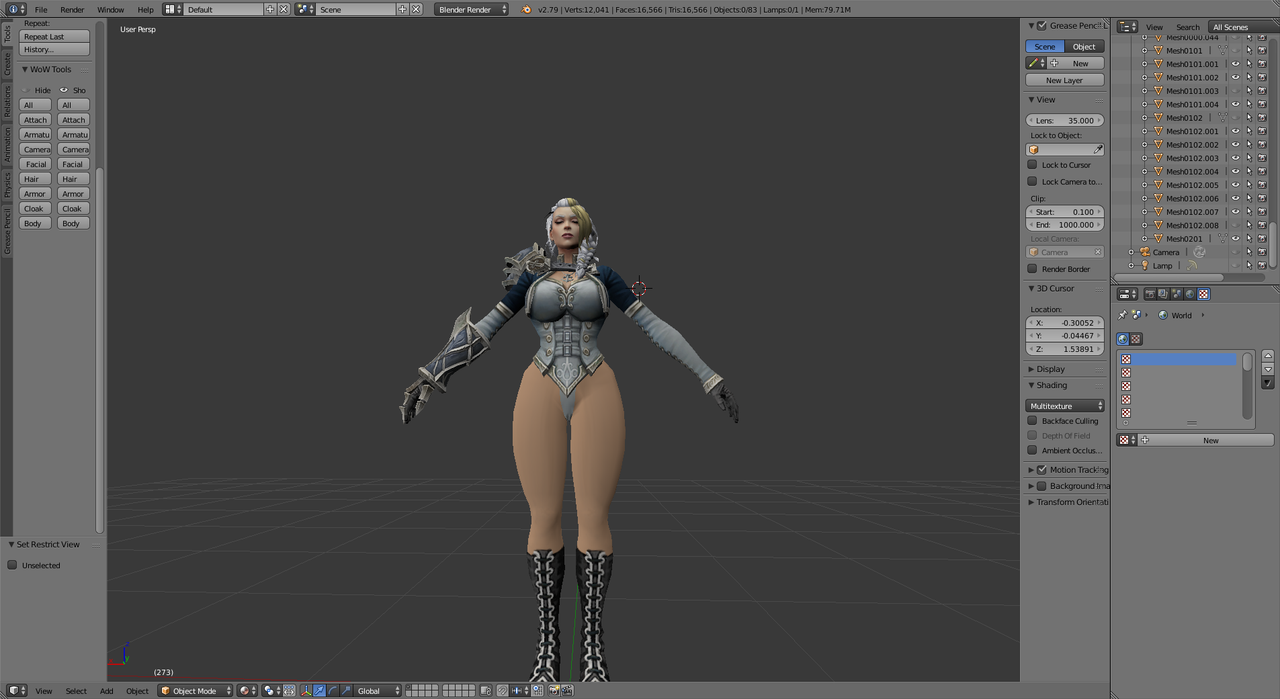This screenshot has height=699, width=1280.
Task: Open the Window menu
Action: [x=111, y=9]
